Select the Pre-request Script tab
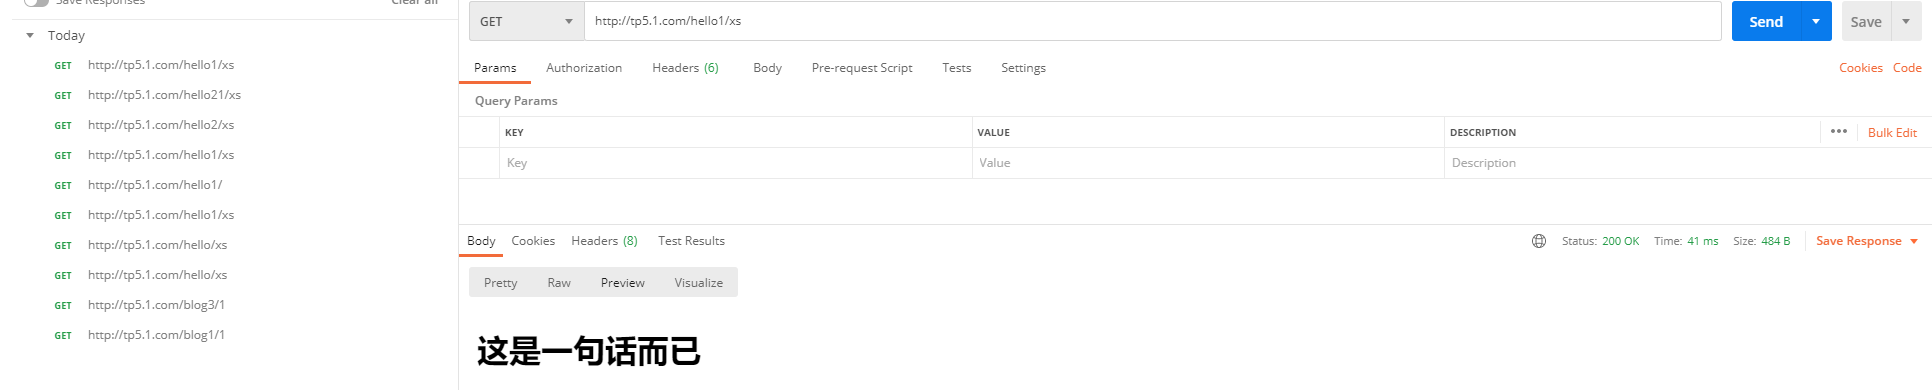Viewport: 1932px width, 390px height. [x=862, y=68]
